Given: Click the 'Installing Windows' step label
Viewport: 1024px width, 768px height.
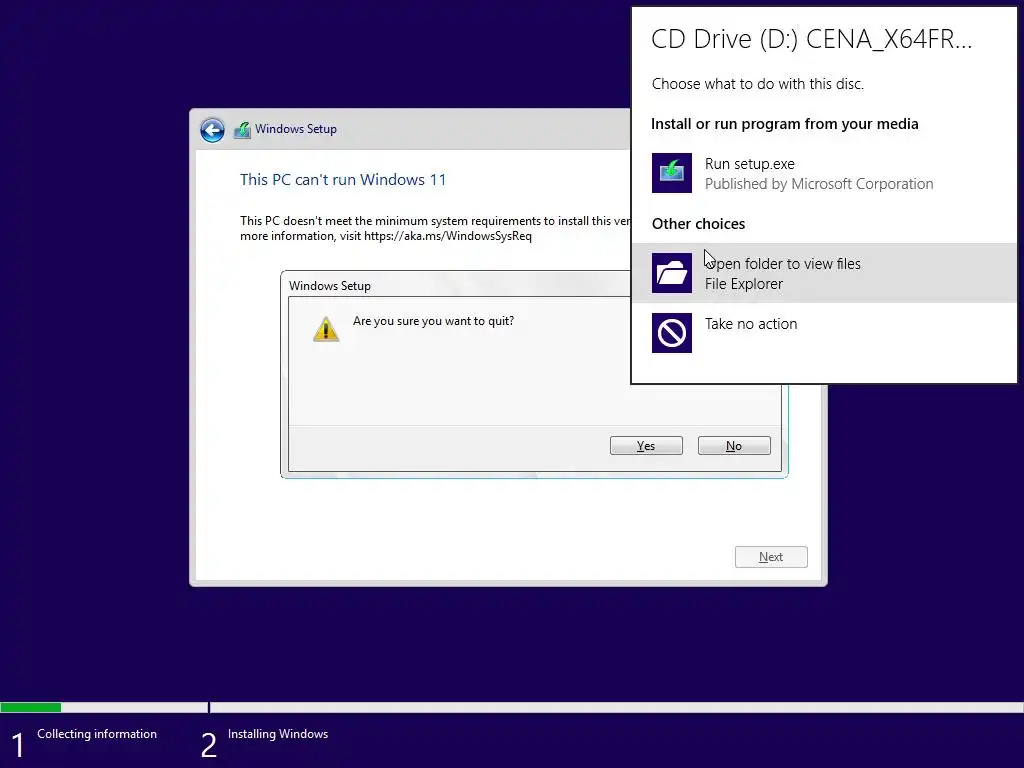Looking at the screenshot, I should click(278, 734).
